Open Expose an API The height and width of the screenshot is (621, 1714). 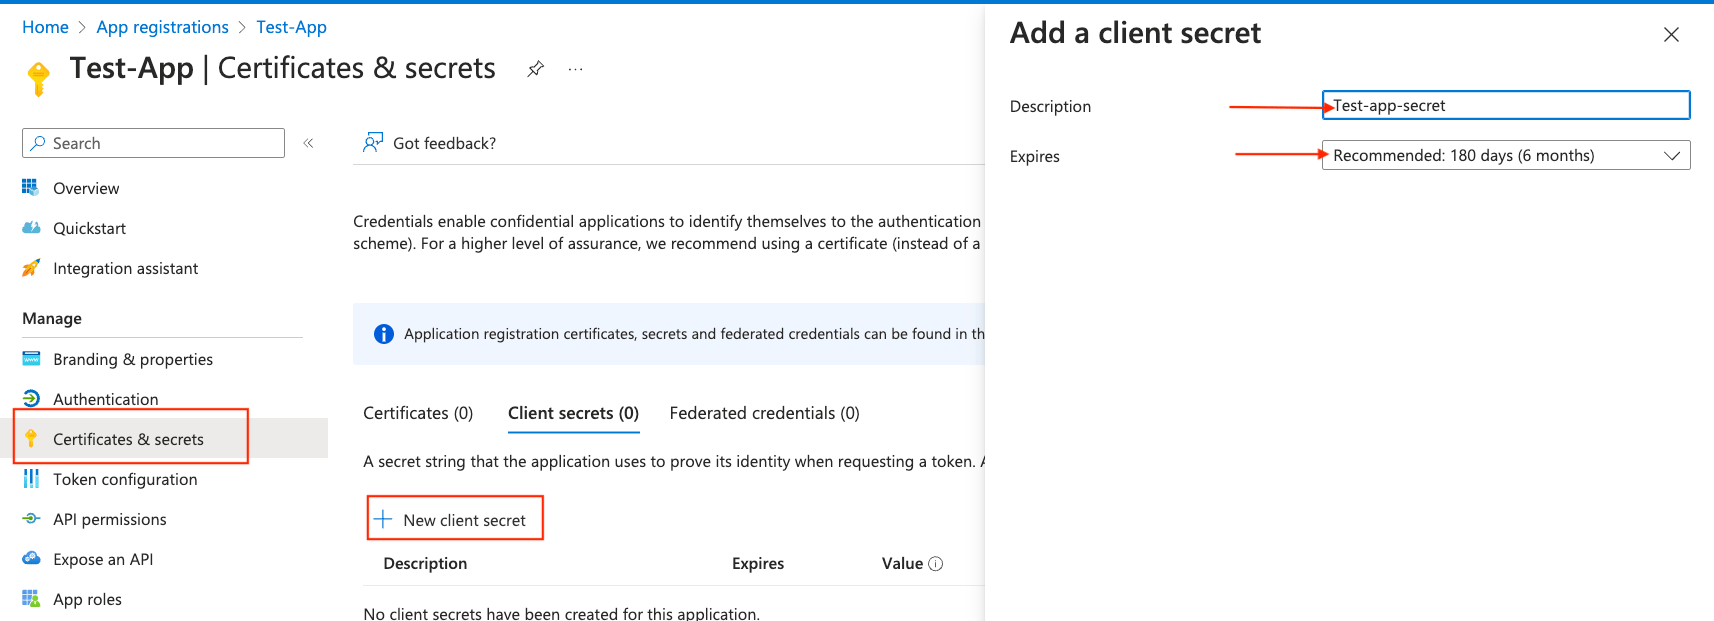pyautogui.click(x=103, y=559)
